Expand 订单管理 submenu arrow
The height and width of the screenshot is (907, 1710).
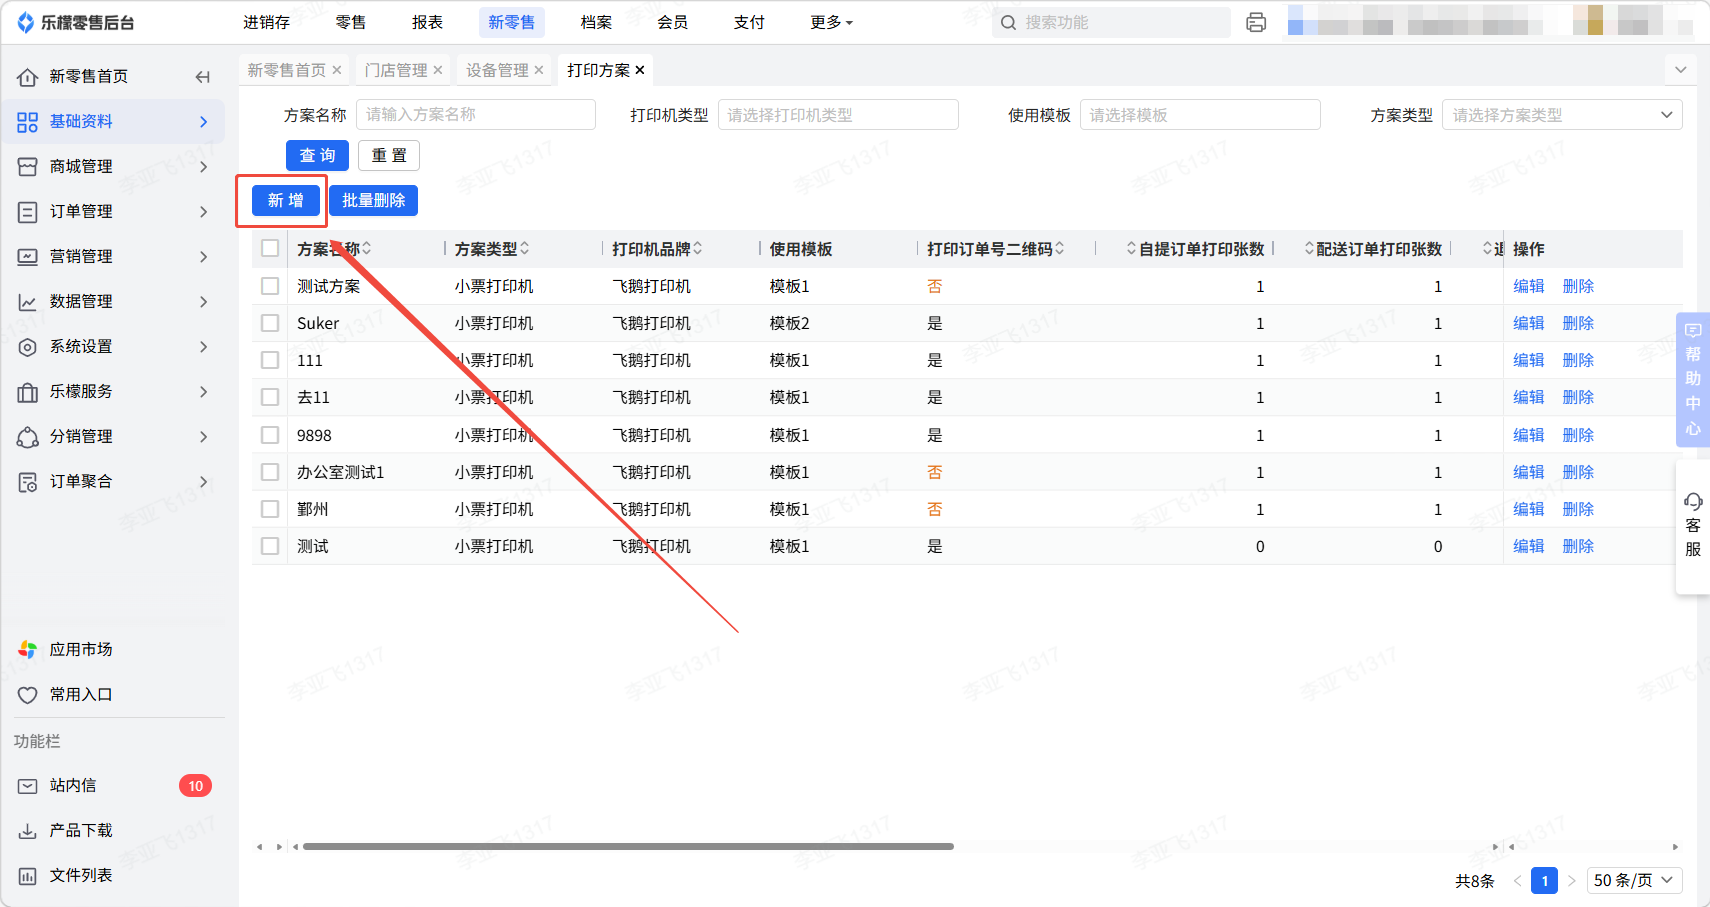204,212
